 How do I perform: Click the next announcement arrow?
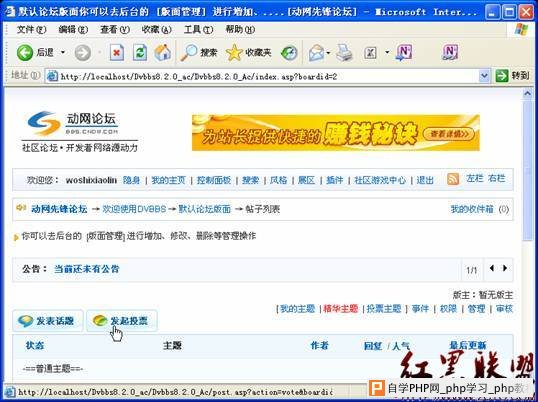[x=505, y=268]
